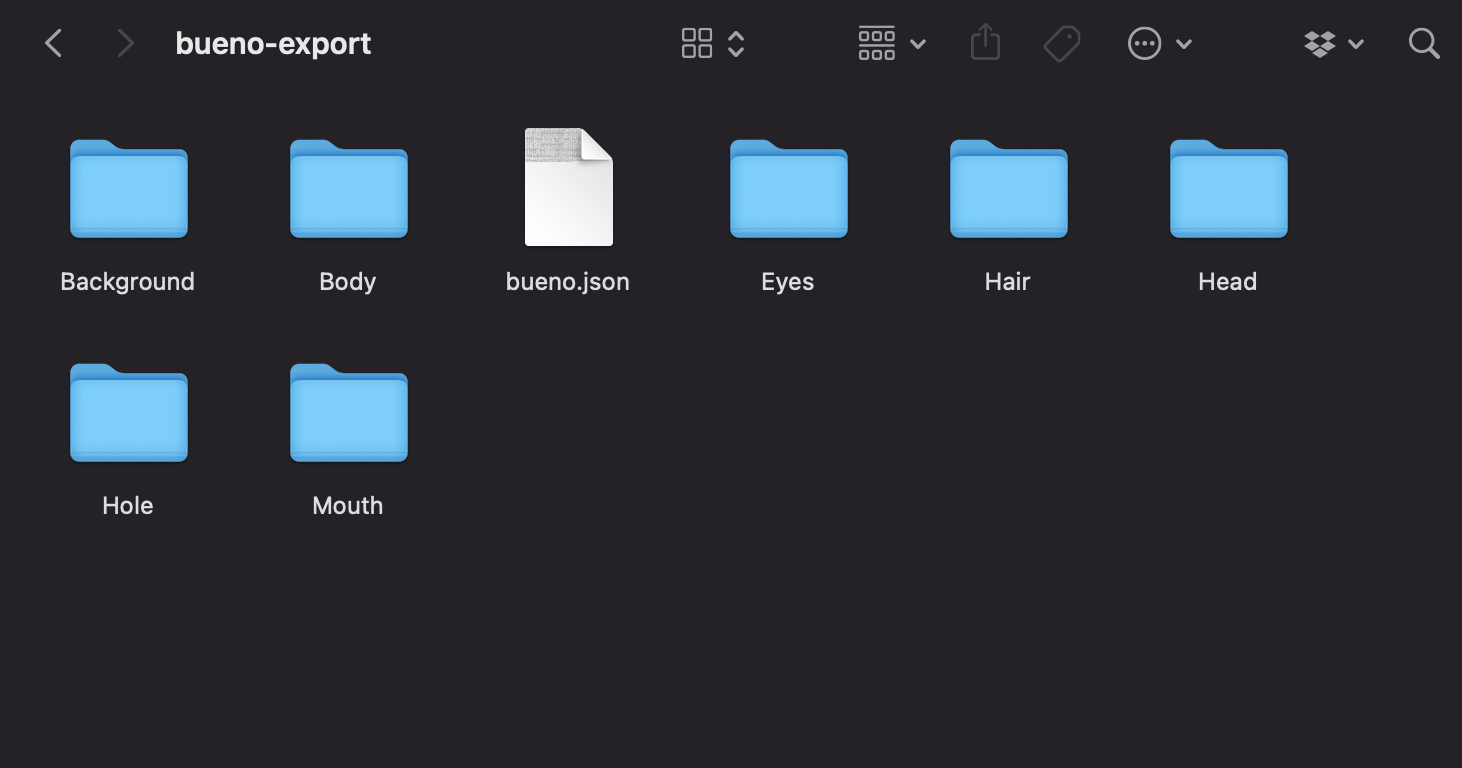
Task: Click the Share toolbar icon
Action: [985, 43]
